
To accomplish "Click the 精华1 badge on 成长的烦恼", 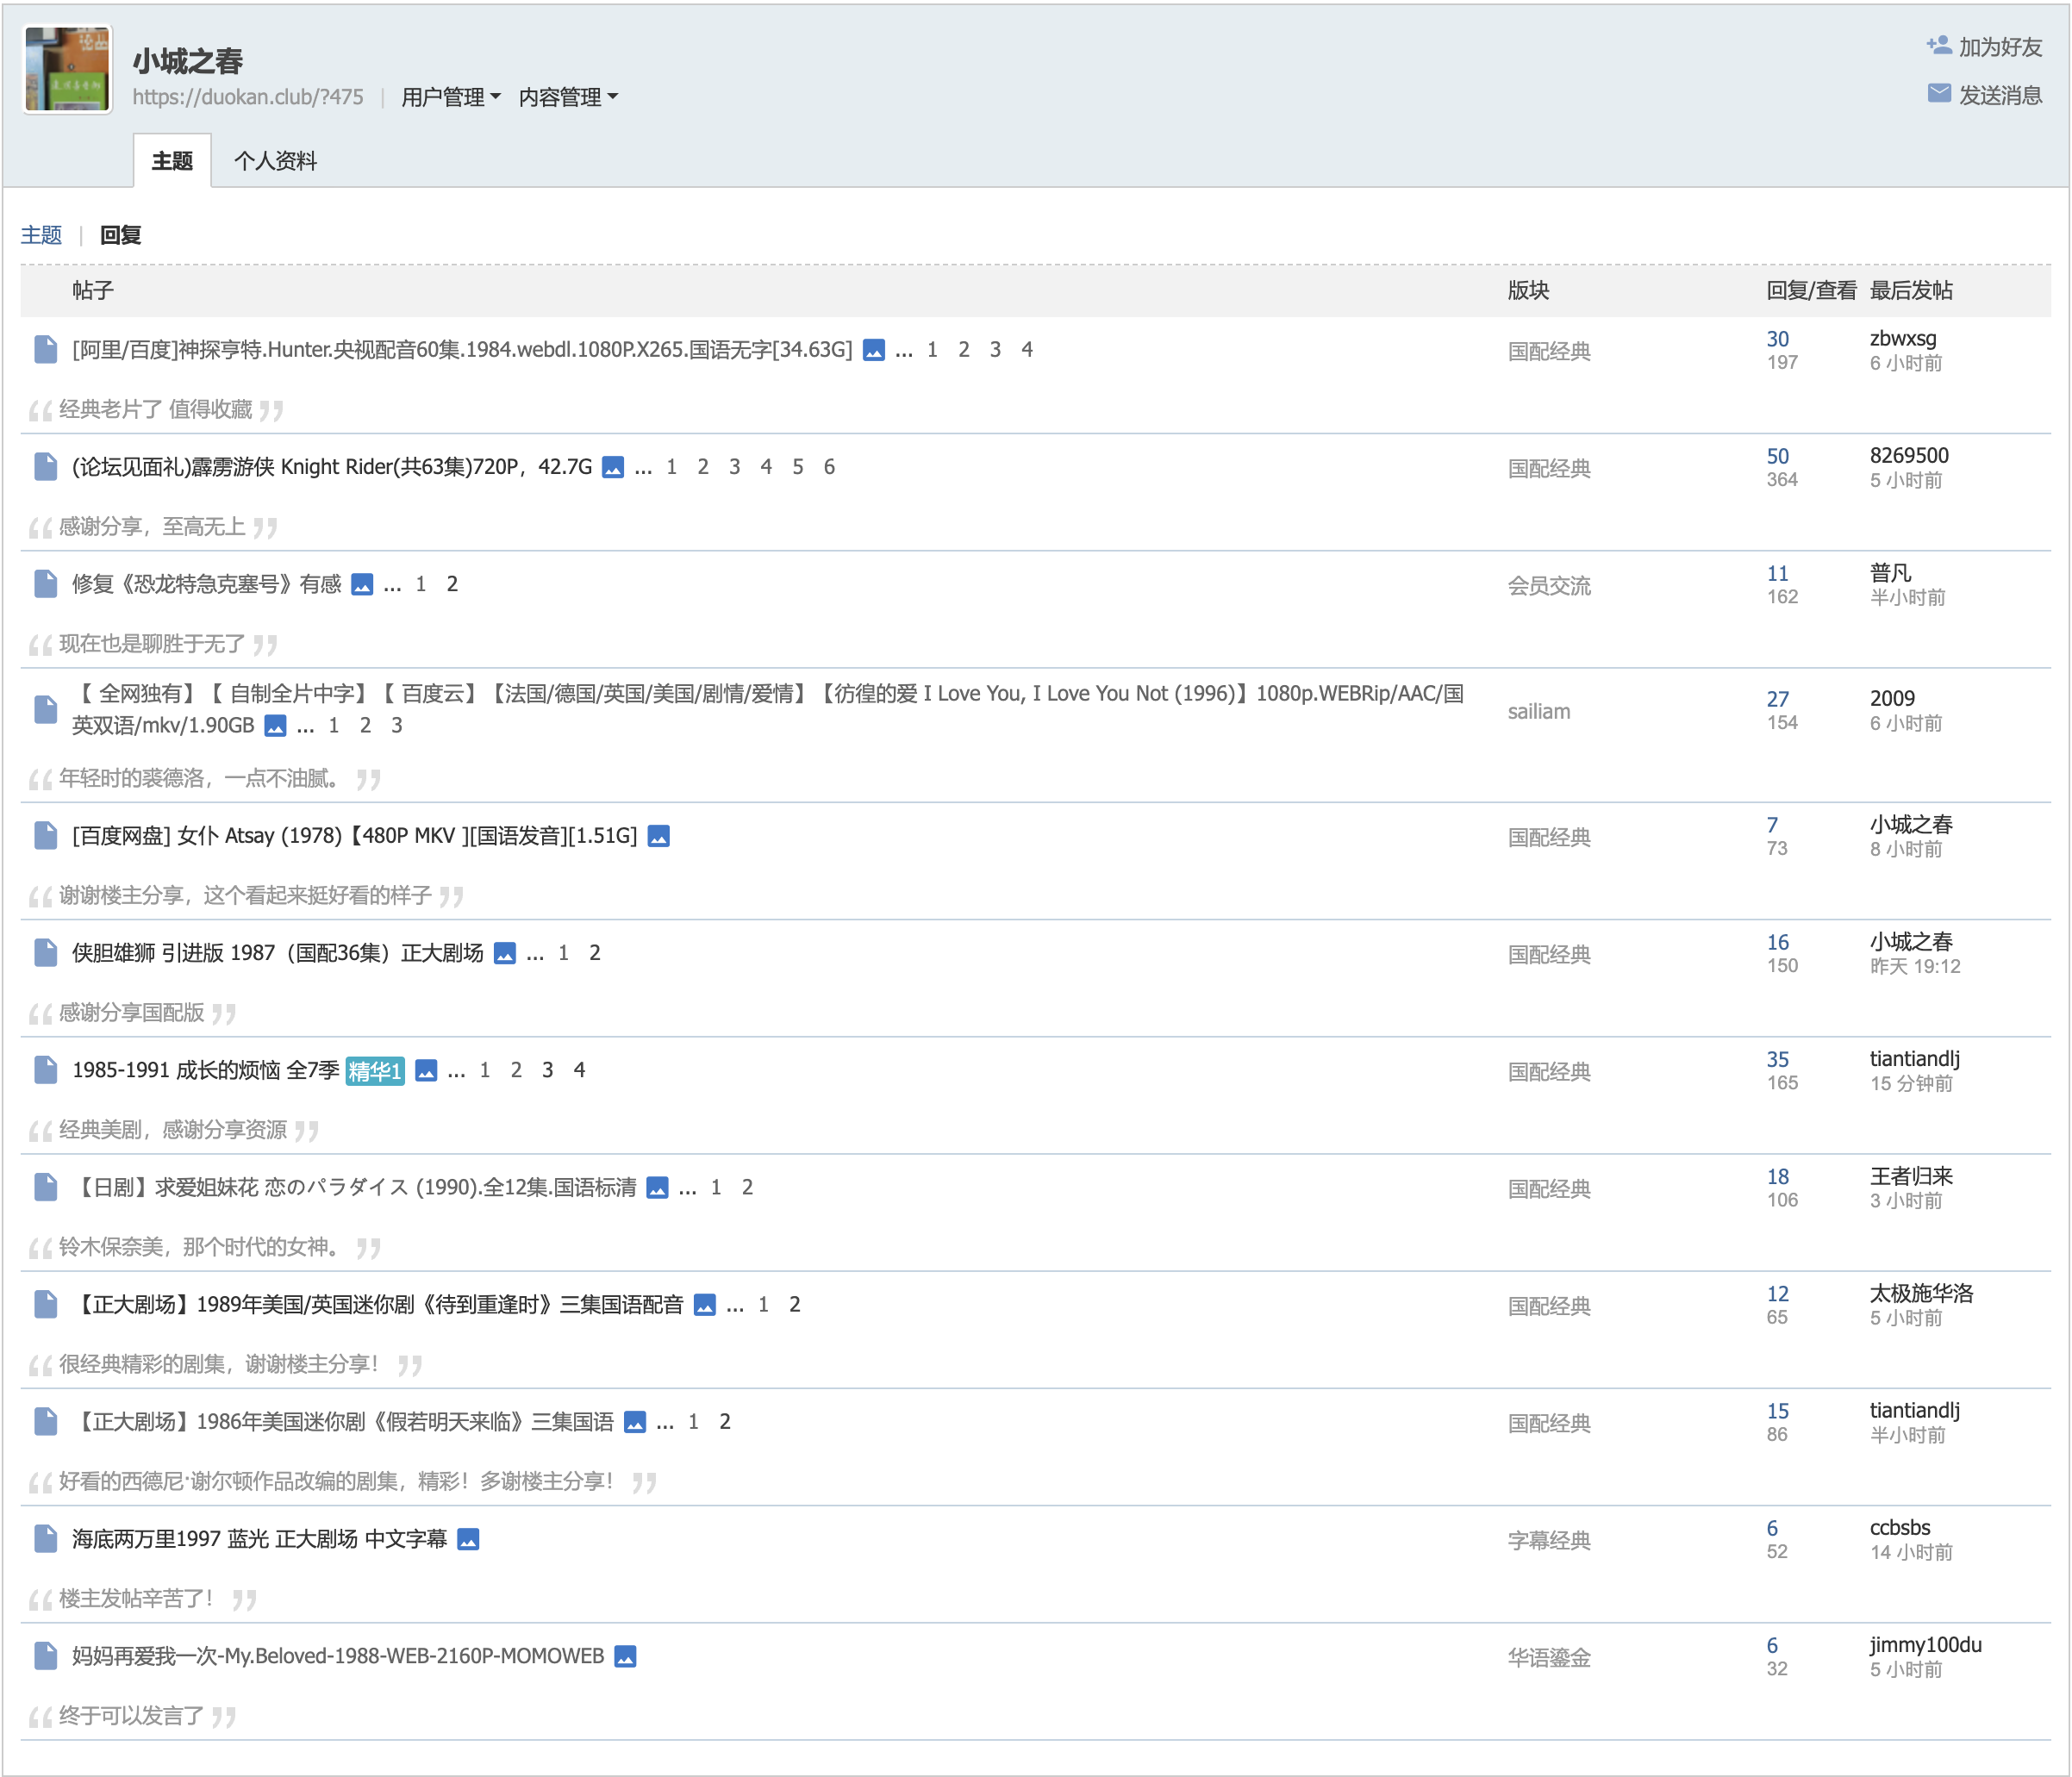I will 375,1071.
